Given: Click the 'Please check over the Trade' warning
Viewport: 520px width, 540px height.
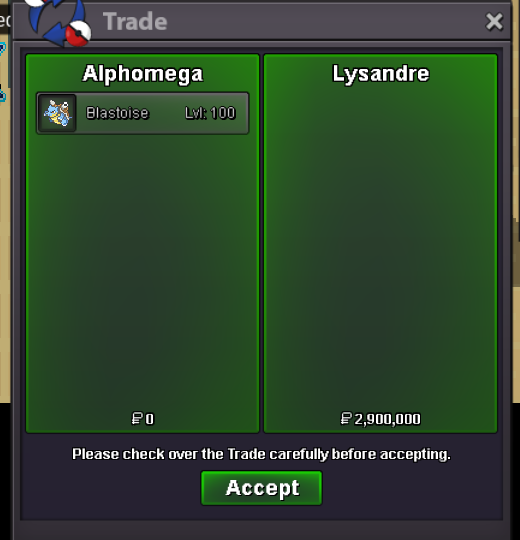Looking at the screenshot, I should pos(261,454).
